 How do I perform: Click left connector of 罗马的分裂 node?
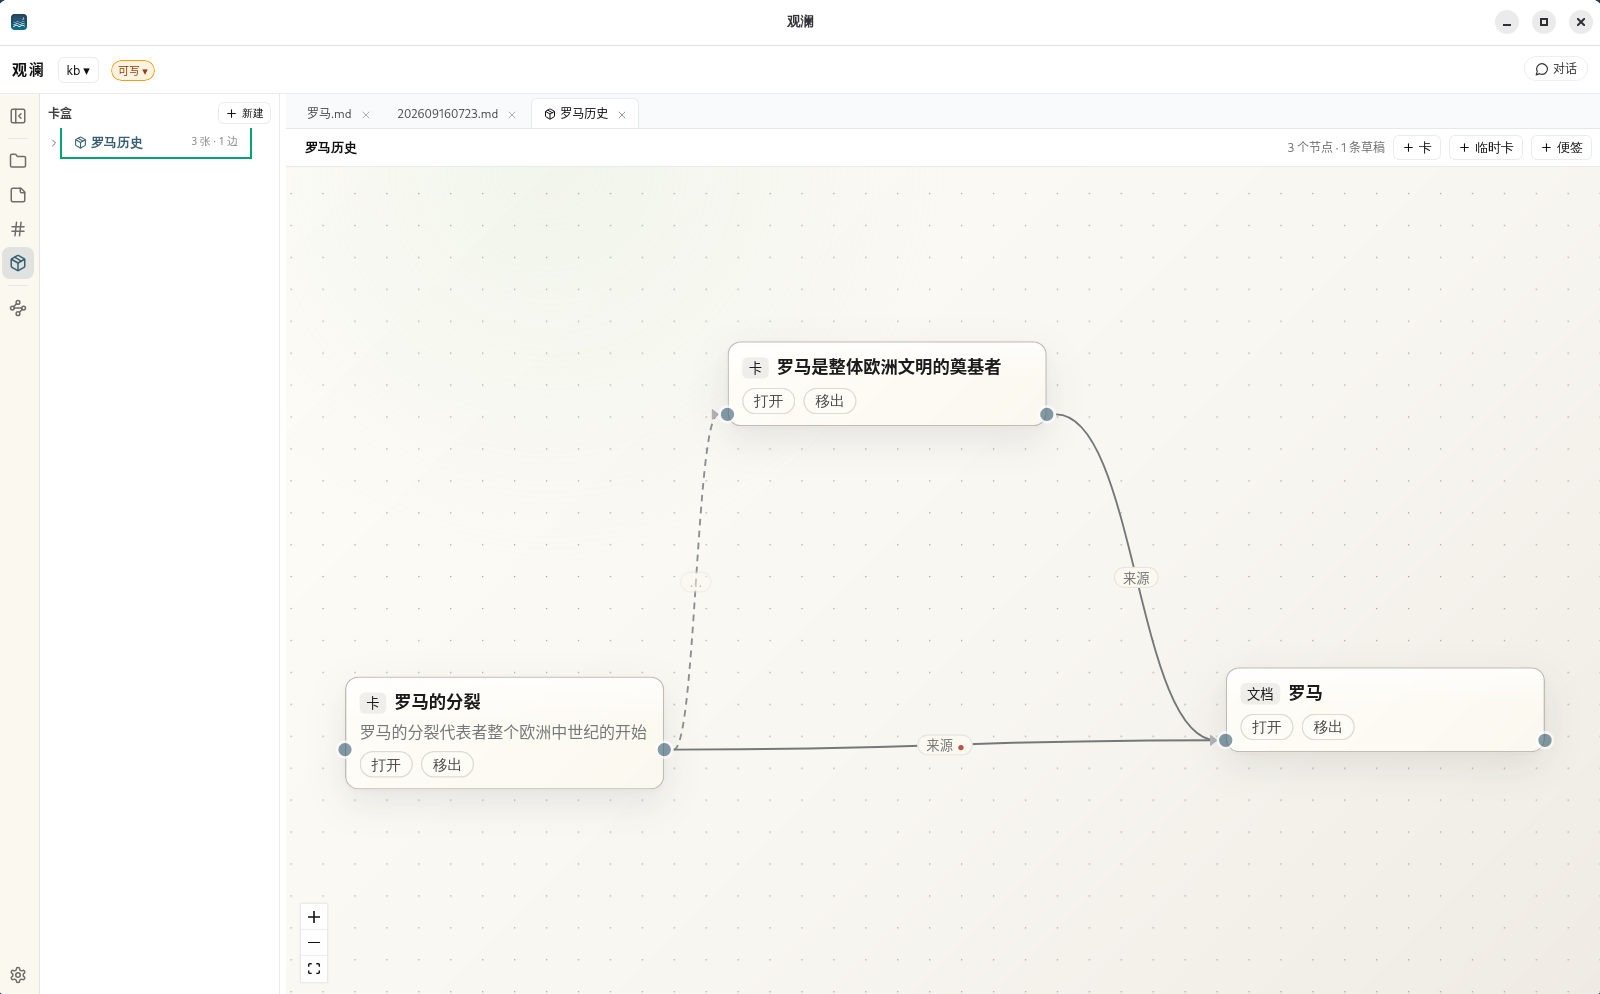coord(345,749)
